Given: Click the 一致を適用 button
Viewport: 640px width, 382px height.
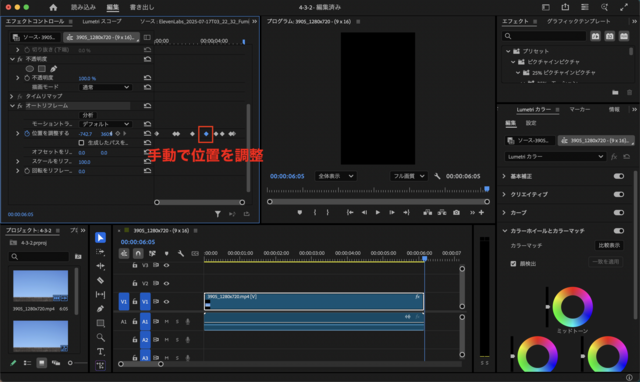Looking at the screenshot, I should click(605, 262).
